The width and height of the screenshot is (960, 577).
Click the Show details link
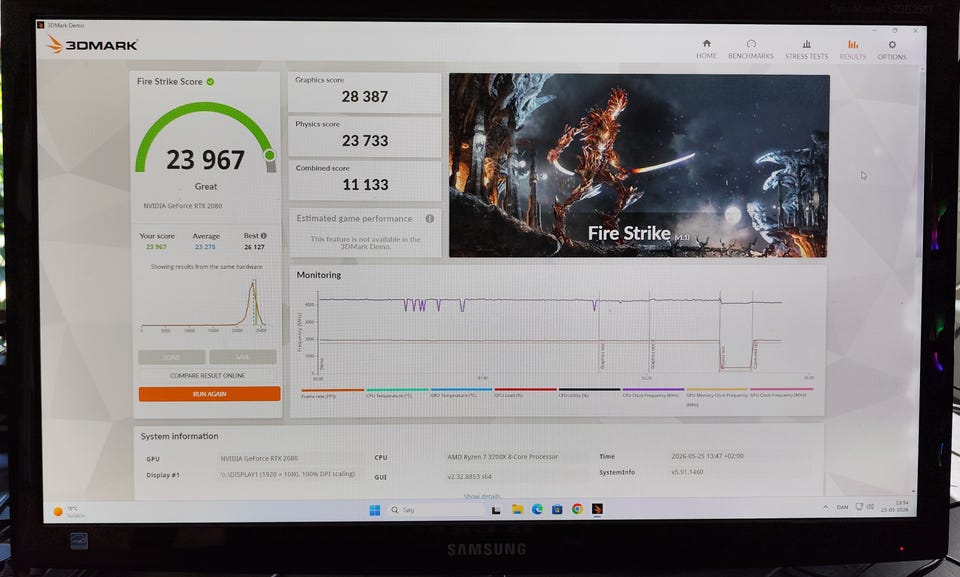pos(482,496)
